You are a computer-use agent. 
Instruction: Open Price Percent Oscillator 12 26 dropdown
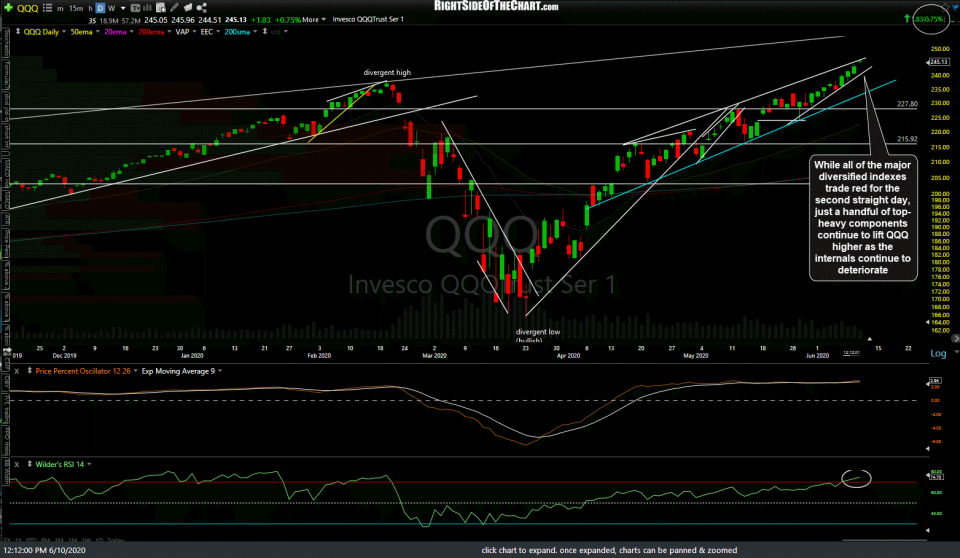point(134,371)
